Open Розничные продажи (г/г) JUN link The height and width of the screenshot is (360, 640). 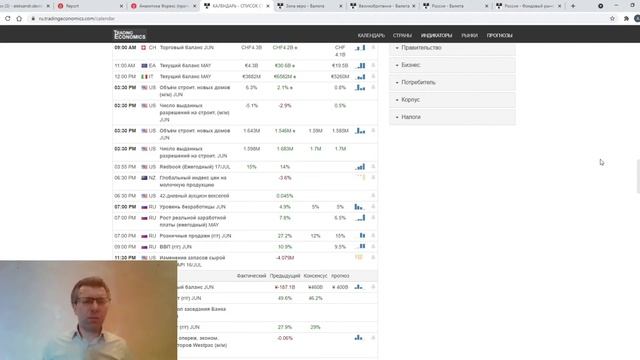point(195,236)
